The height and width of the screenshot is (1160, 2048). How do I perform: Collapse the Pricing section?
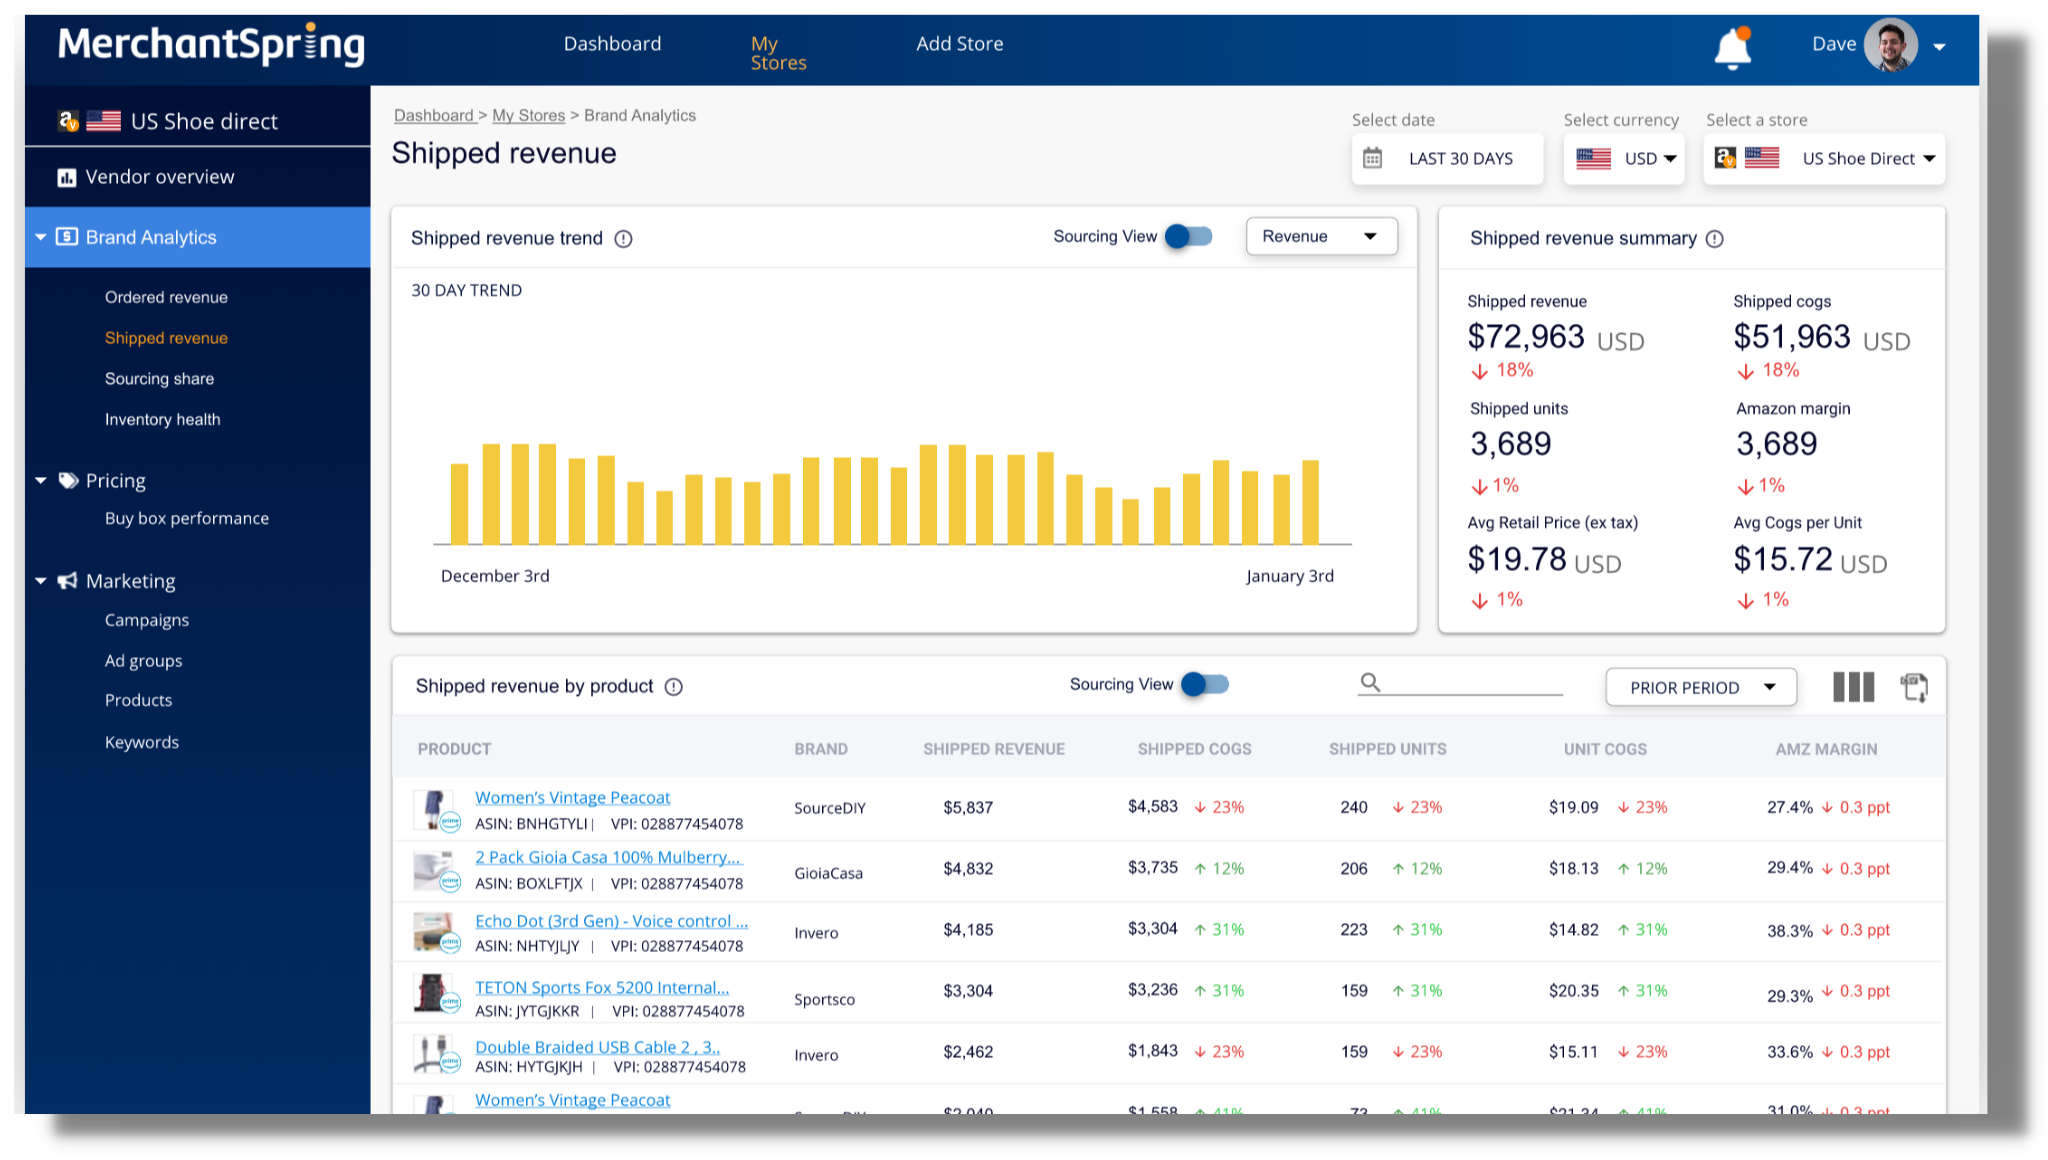tap(41, 481)
